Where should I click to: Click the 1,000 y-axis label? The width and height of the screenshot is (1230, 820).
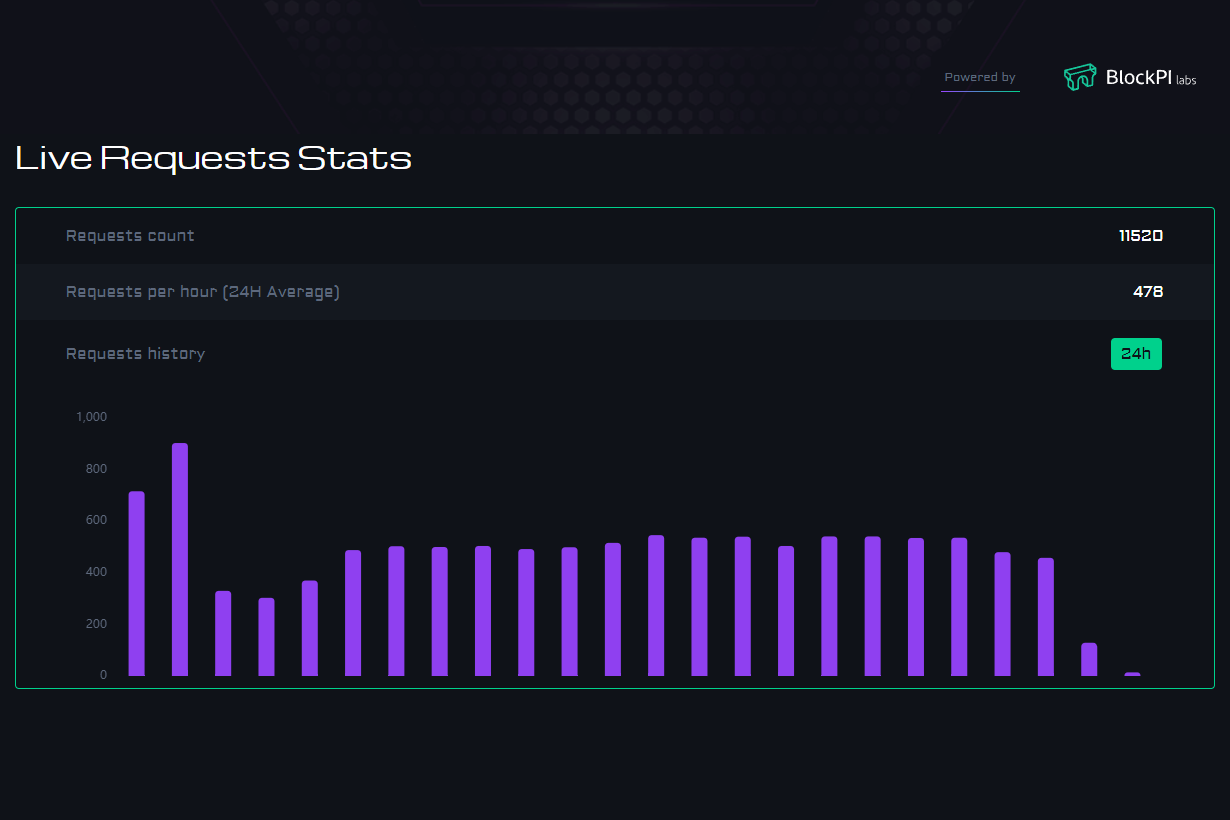[92, 417]
